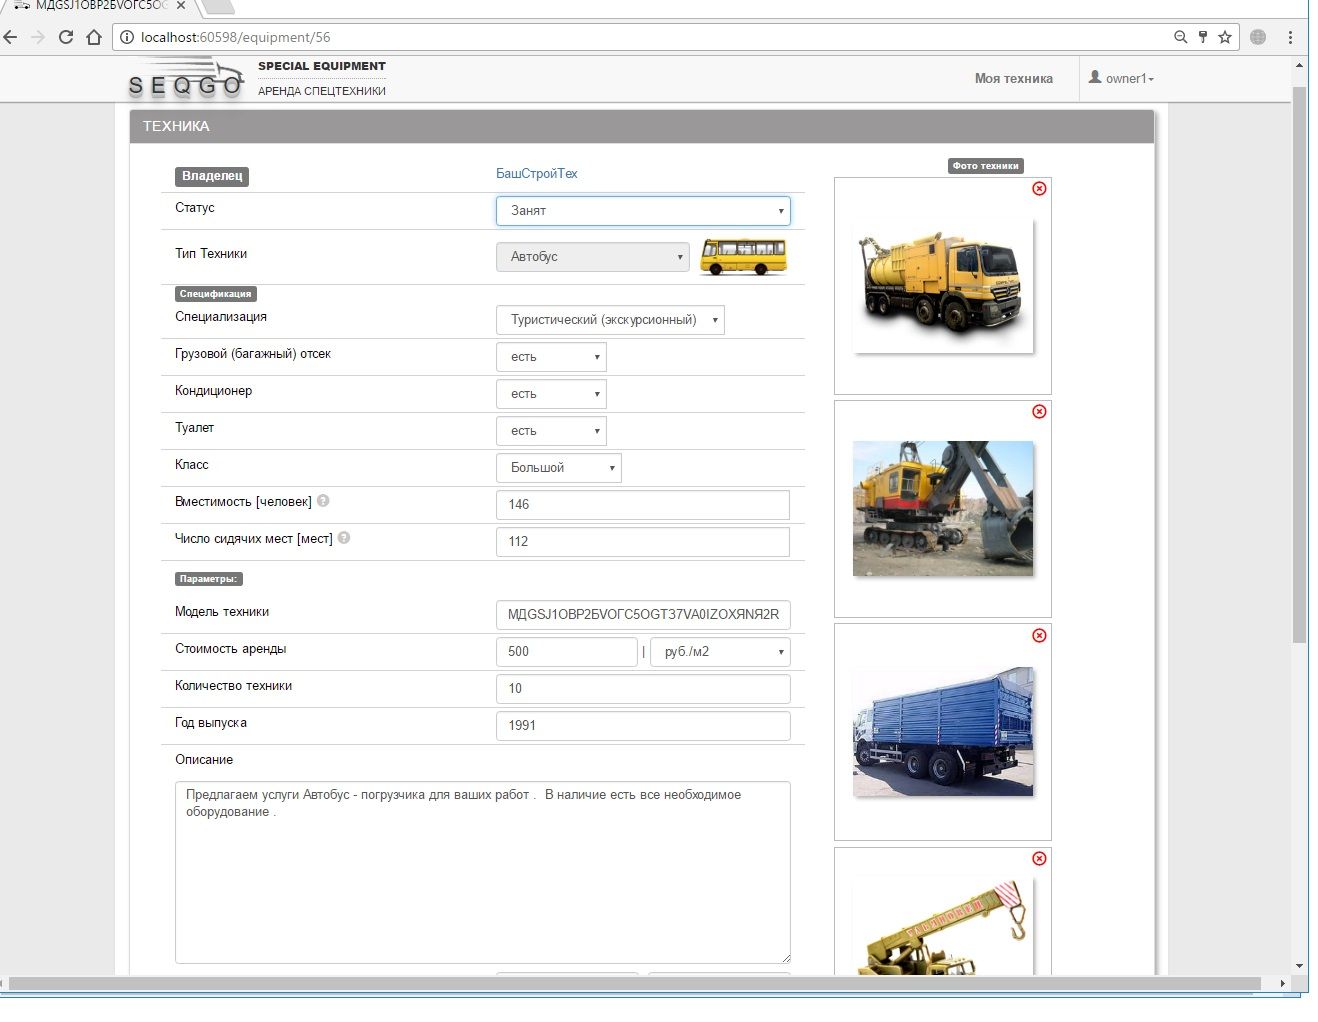Click horizontal scrollbar right arrow

click(x=1283, y=984)
